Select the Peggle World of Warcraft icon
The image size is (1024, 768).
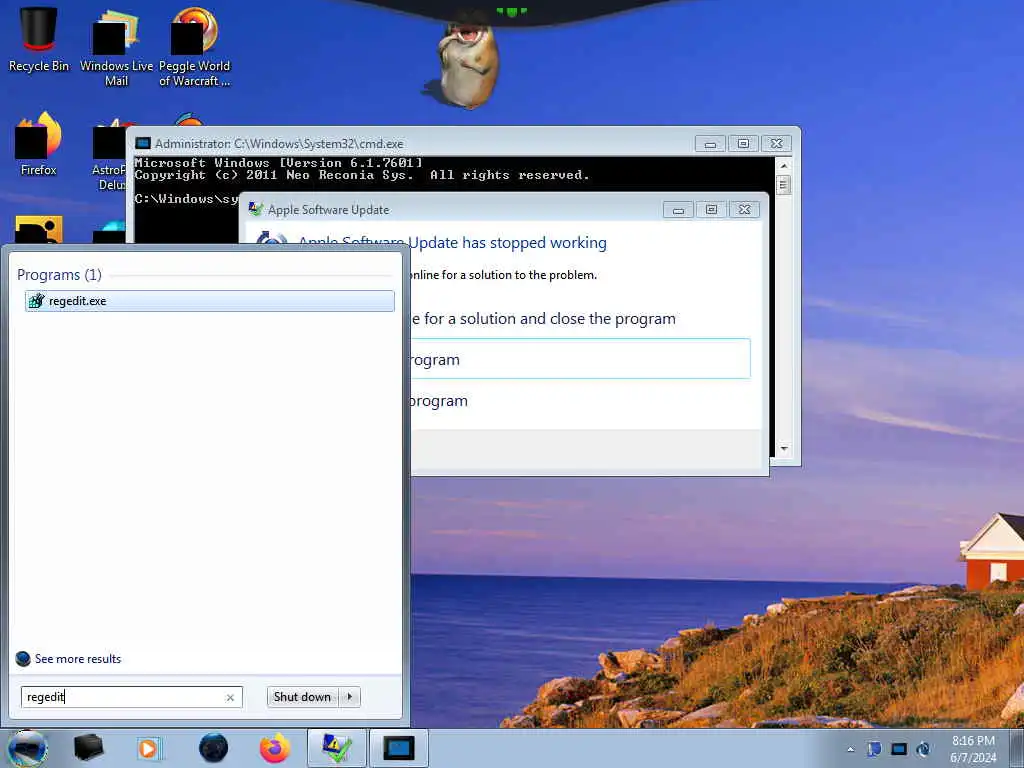[194, 47]
